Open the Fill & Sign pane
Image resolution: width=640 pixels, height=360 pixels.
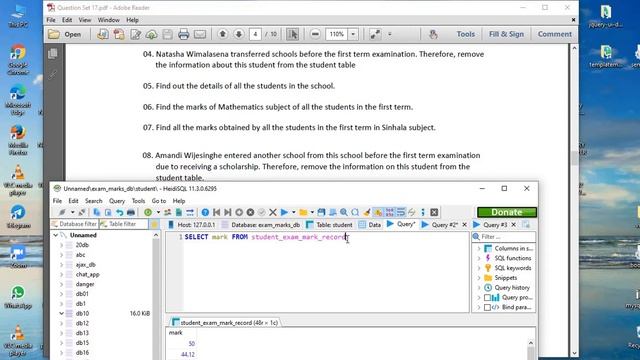[506, 34]
